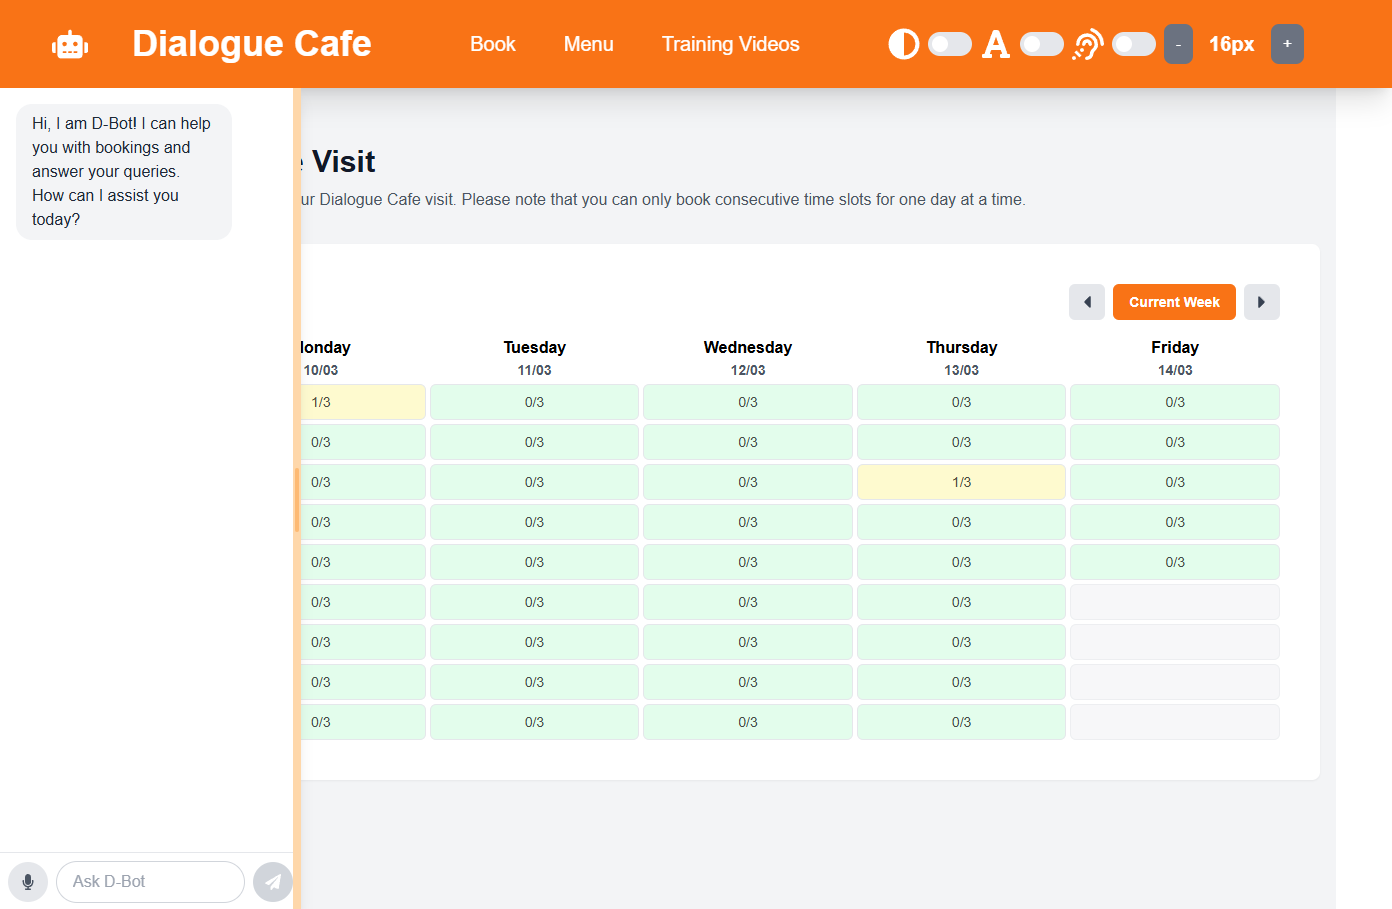The width and height of the screenshot is (1392, 909).
Task: Click the large letter A font icon
Action: (x=995, y=44)
